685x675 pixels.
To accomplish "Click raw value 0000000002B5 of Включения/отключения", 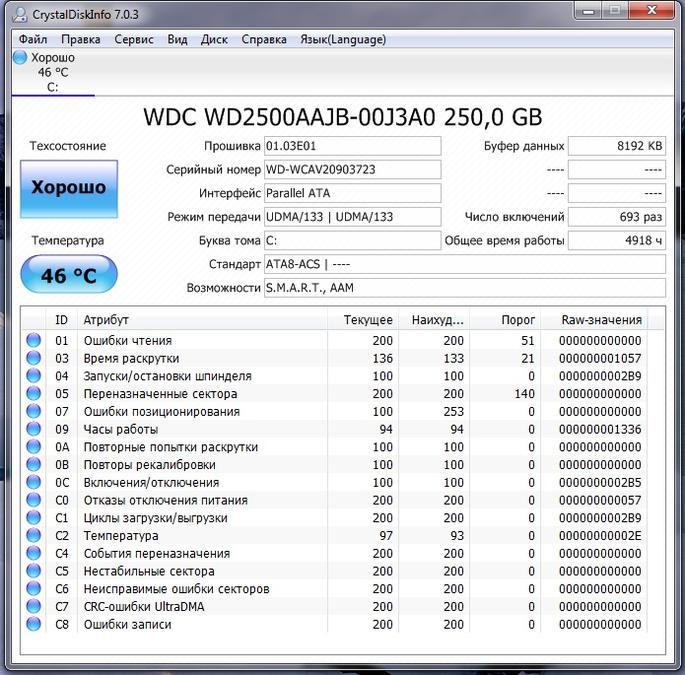I will tap(600, 482).
